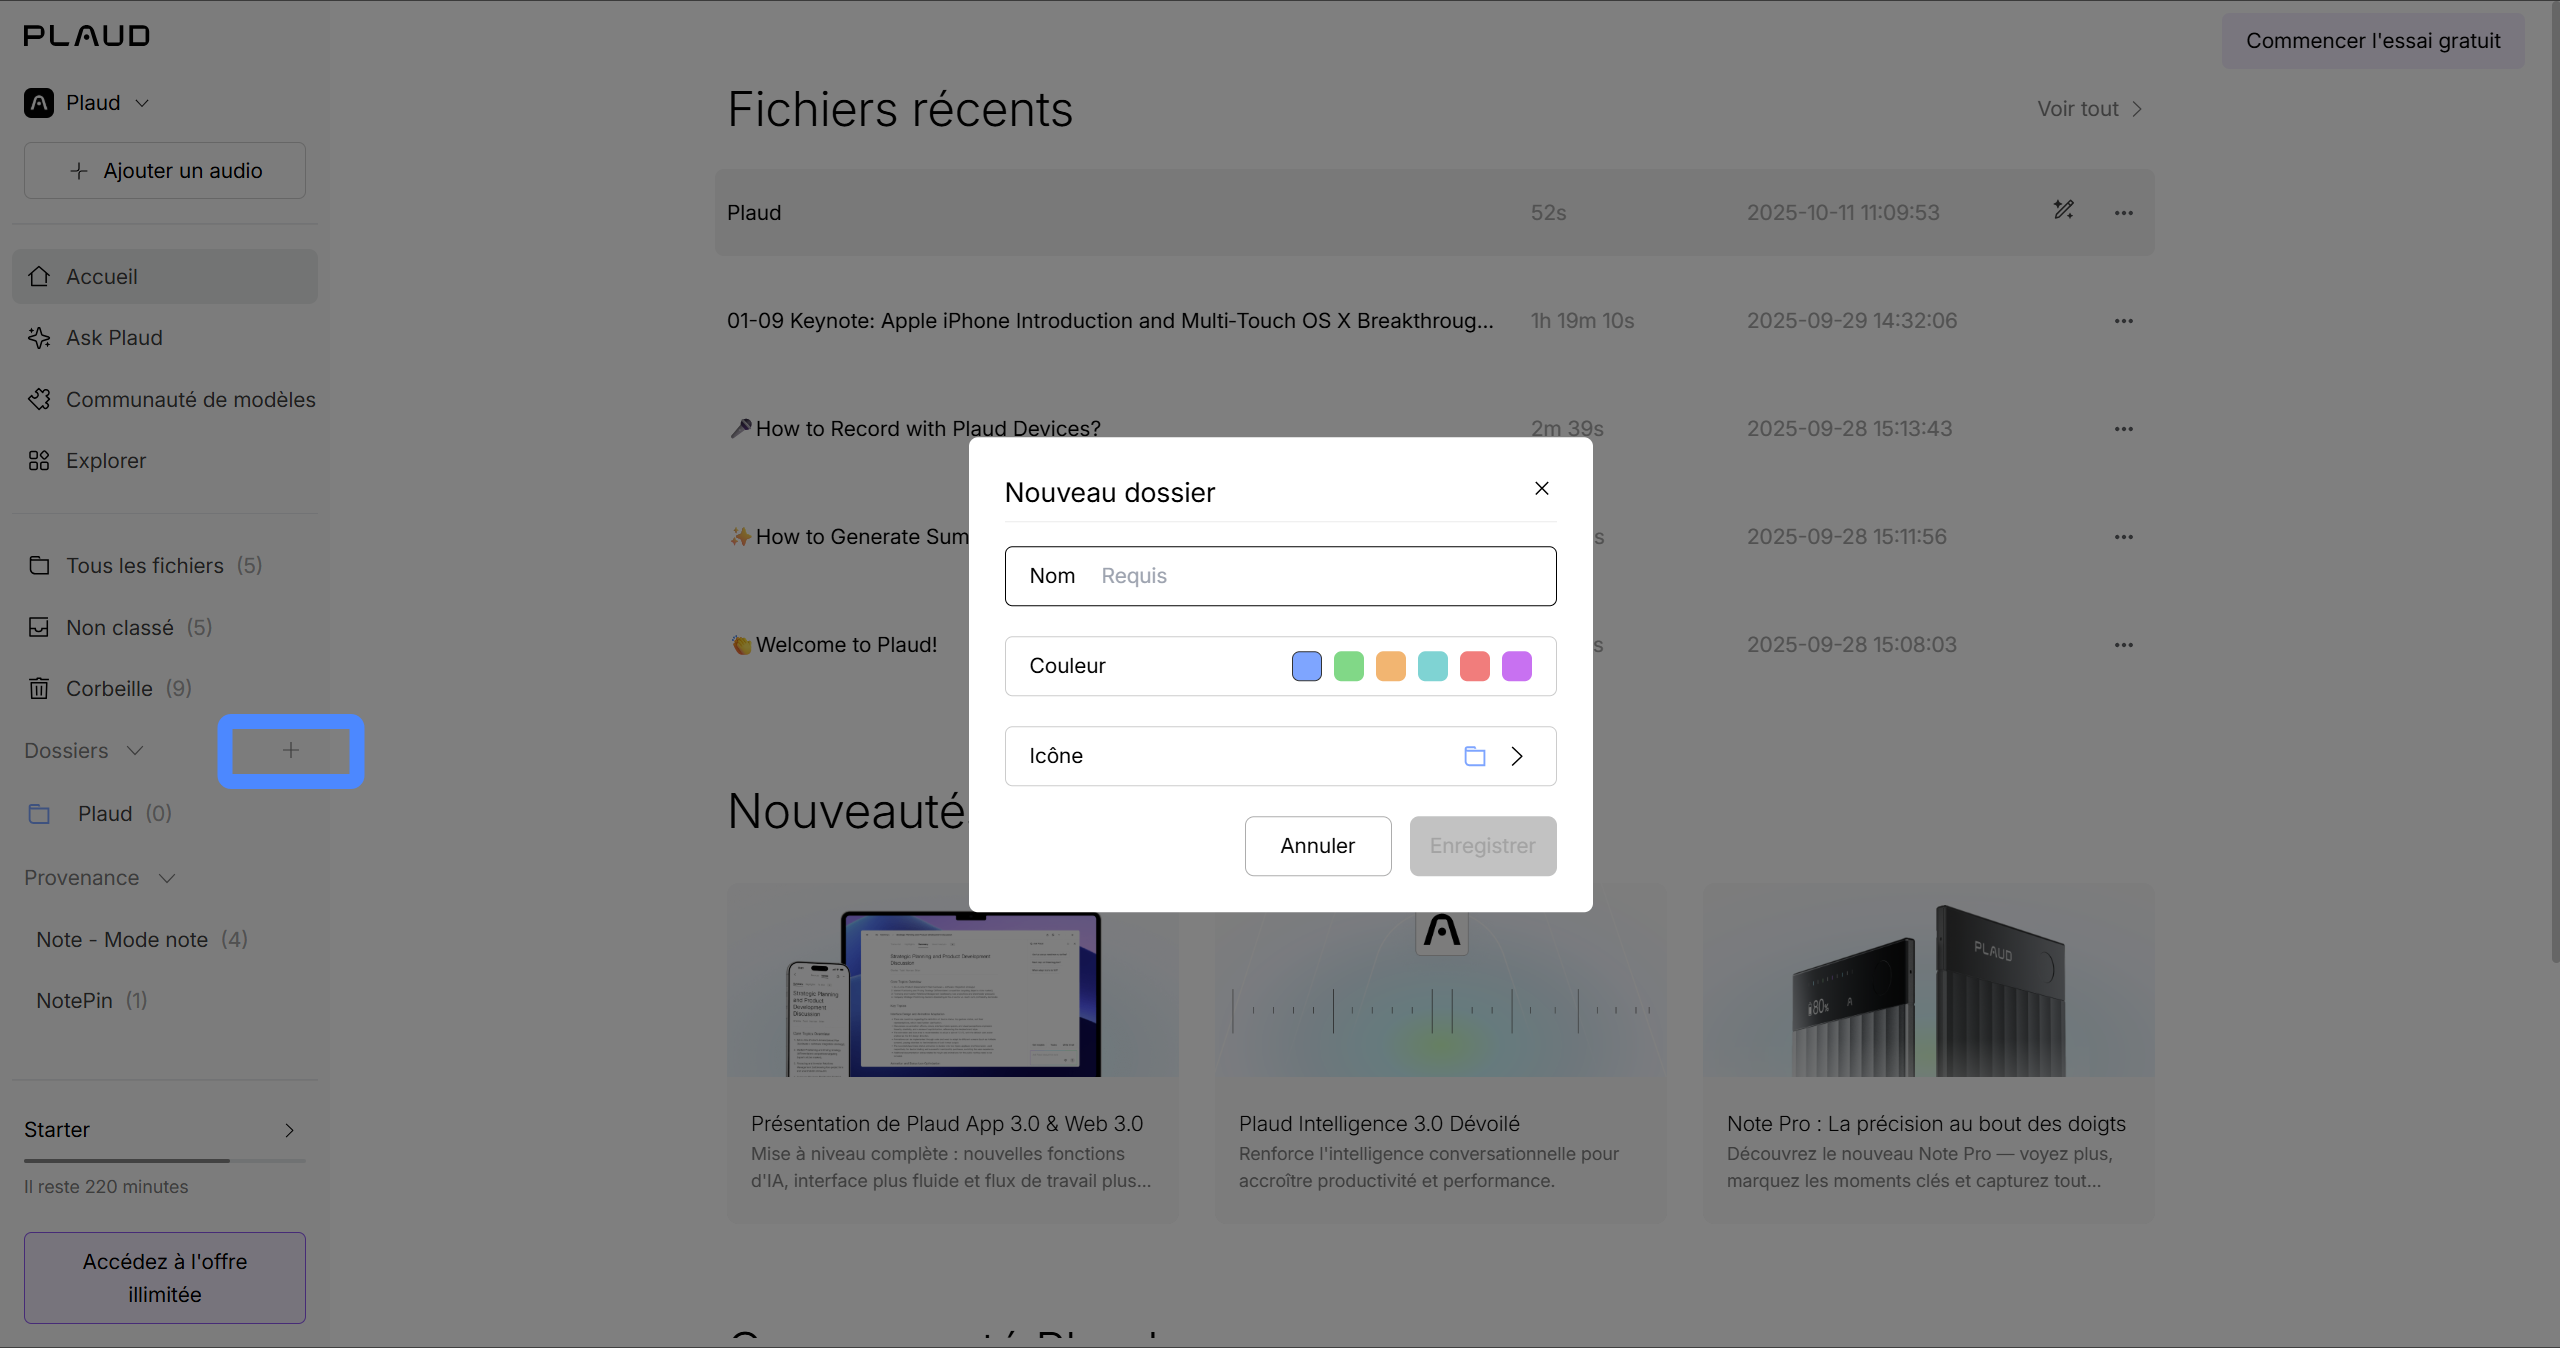Open How to Record with Plaud Devices

coord(914,429)
